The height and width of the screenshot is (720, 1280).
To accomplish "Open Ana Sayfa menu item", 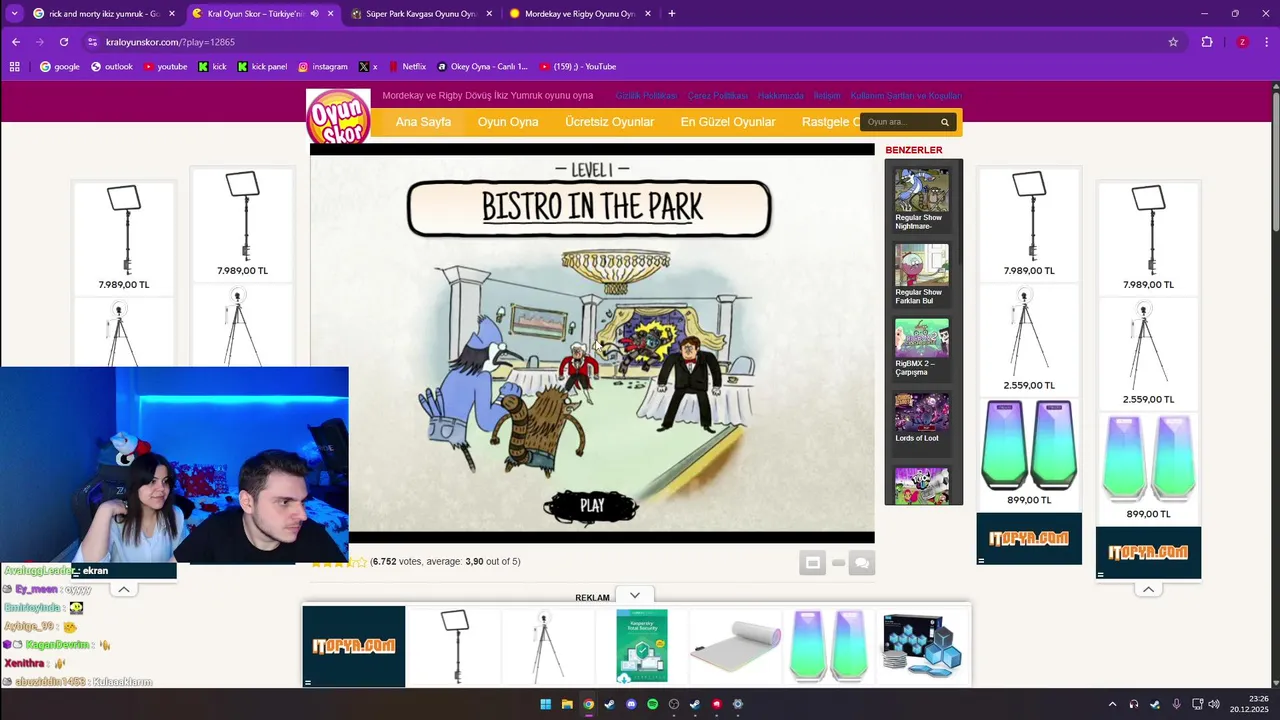I will (423, 122).
